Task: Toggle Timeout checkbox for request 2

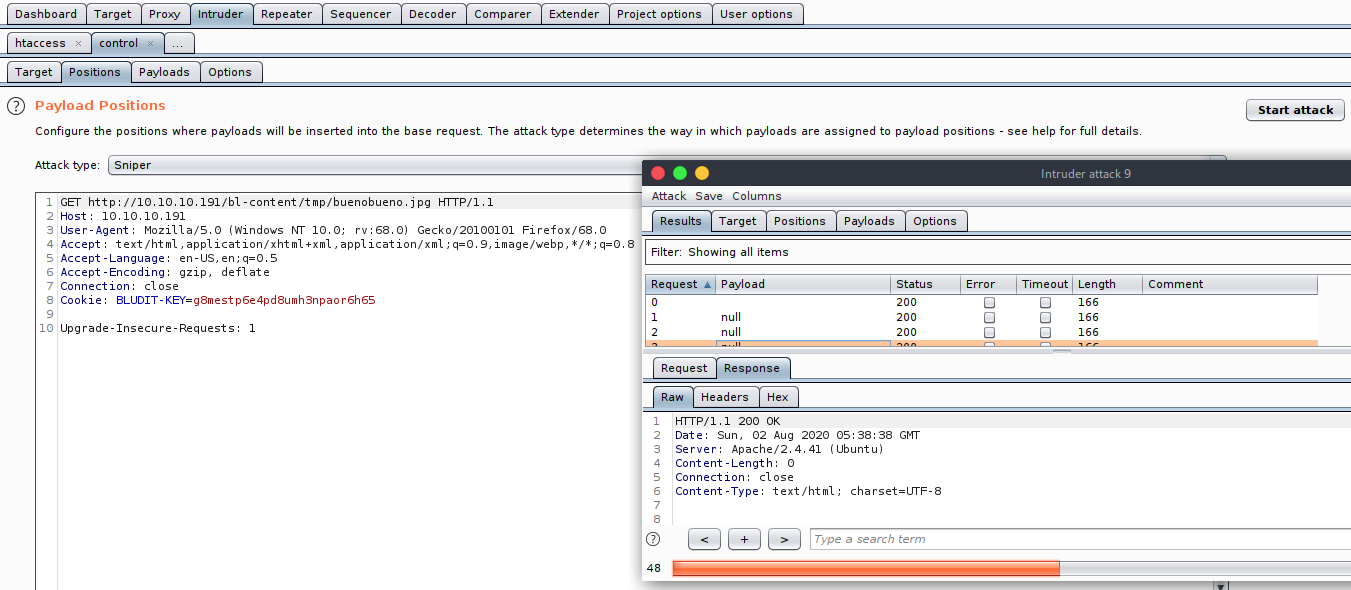Action: click(x=1045, y=332)
